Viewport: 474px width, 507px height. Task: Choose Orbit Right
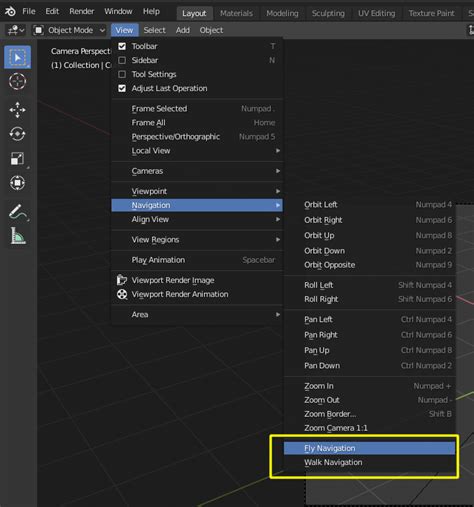pyautogui.click(x=370, y=220)
